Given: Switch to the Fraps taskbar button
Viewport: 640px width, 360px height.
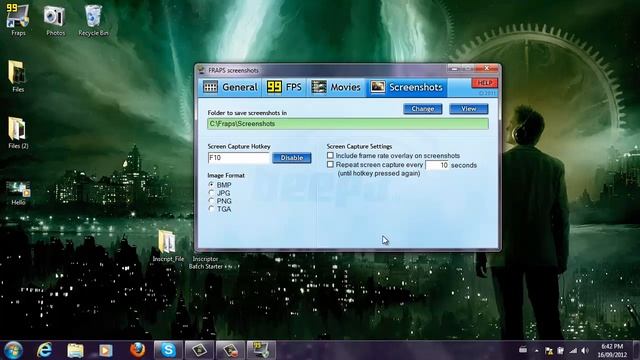Looking at the screenshot, I should pyautogui.click(x=260, y=350).
